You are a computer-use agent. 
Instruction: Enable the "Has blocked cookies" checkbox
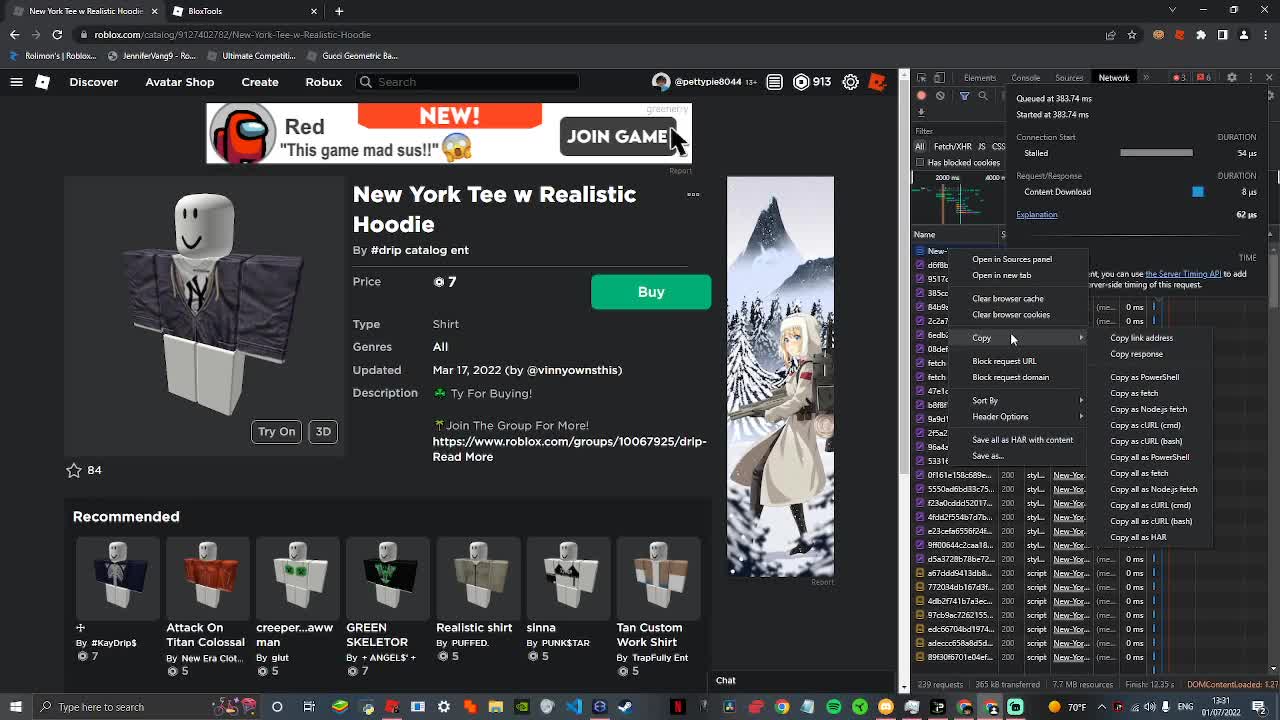click(919, 162)
